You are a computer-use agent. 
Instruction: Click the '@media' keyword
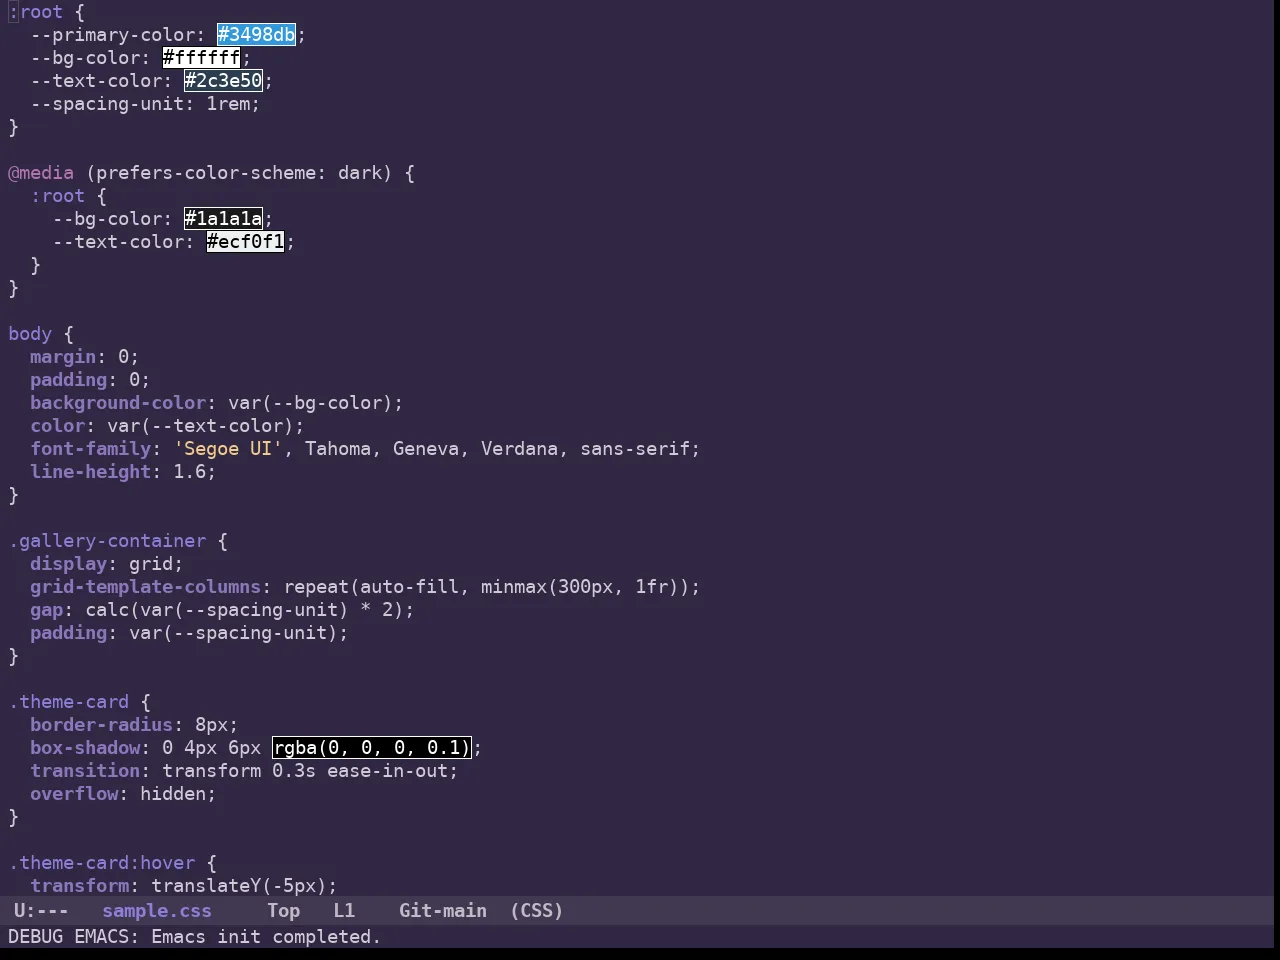41,172
